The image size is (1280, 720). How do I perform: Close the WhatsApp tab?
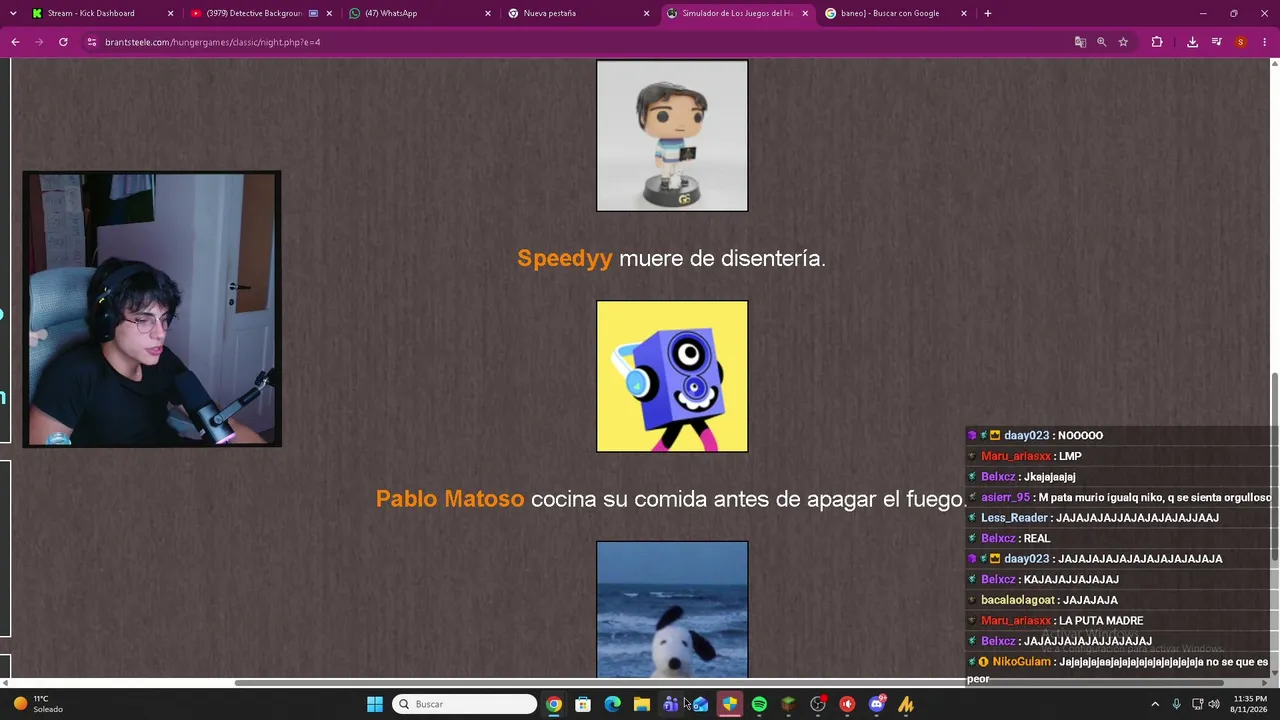click(x=488, y=13)
